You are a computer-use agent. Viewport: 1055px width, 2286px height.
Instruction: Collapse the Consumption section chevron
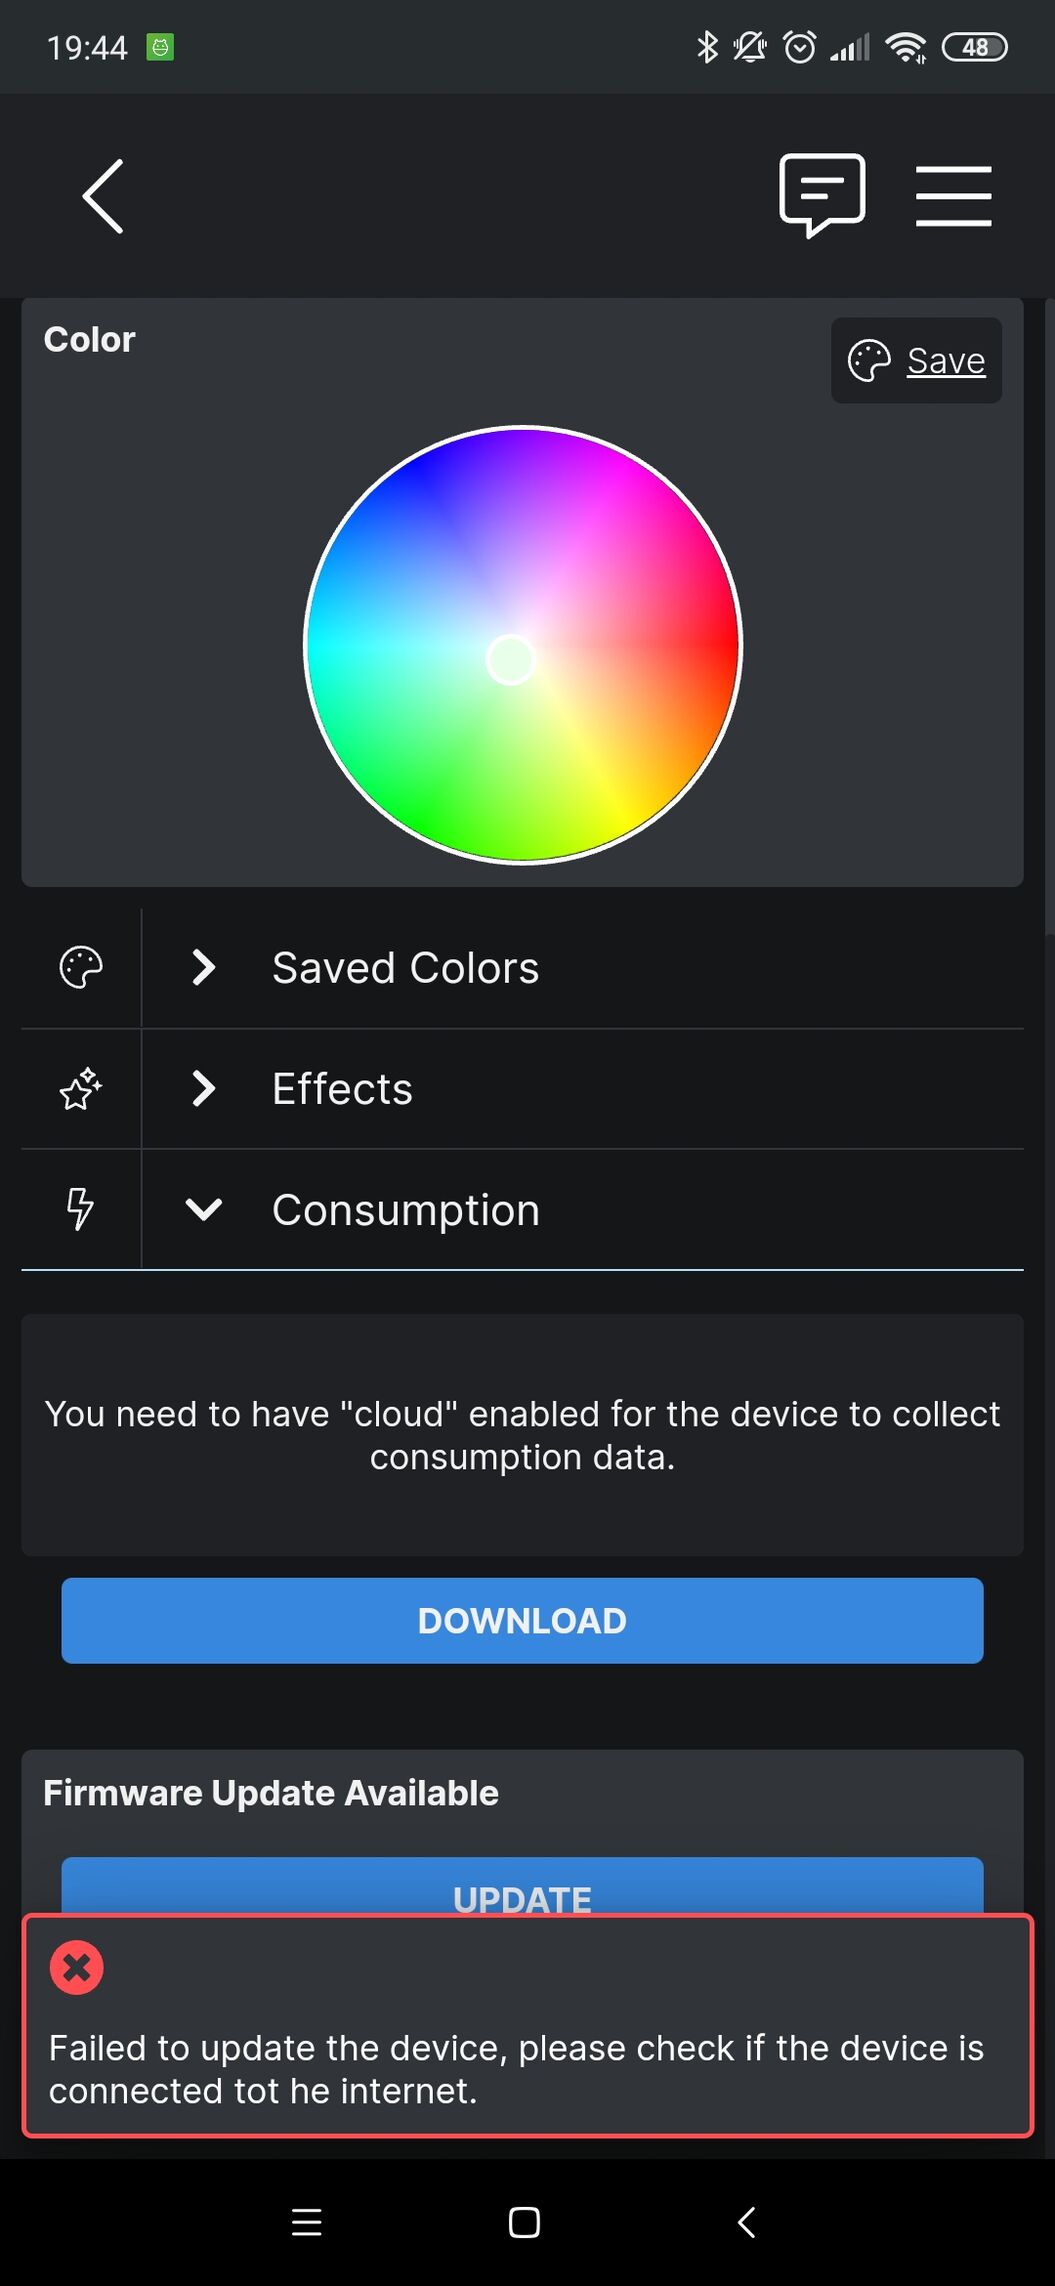pos(203,1210)
